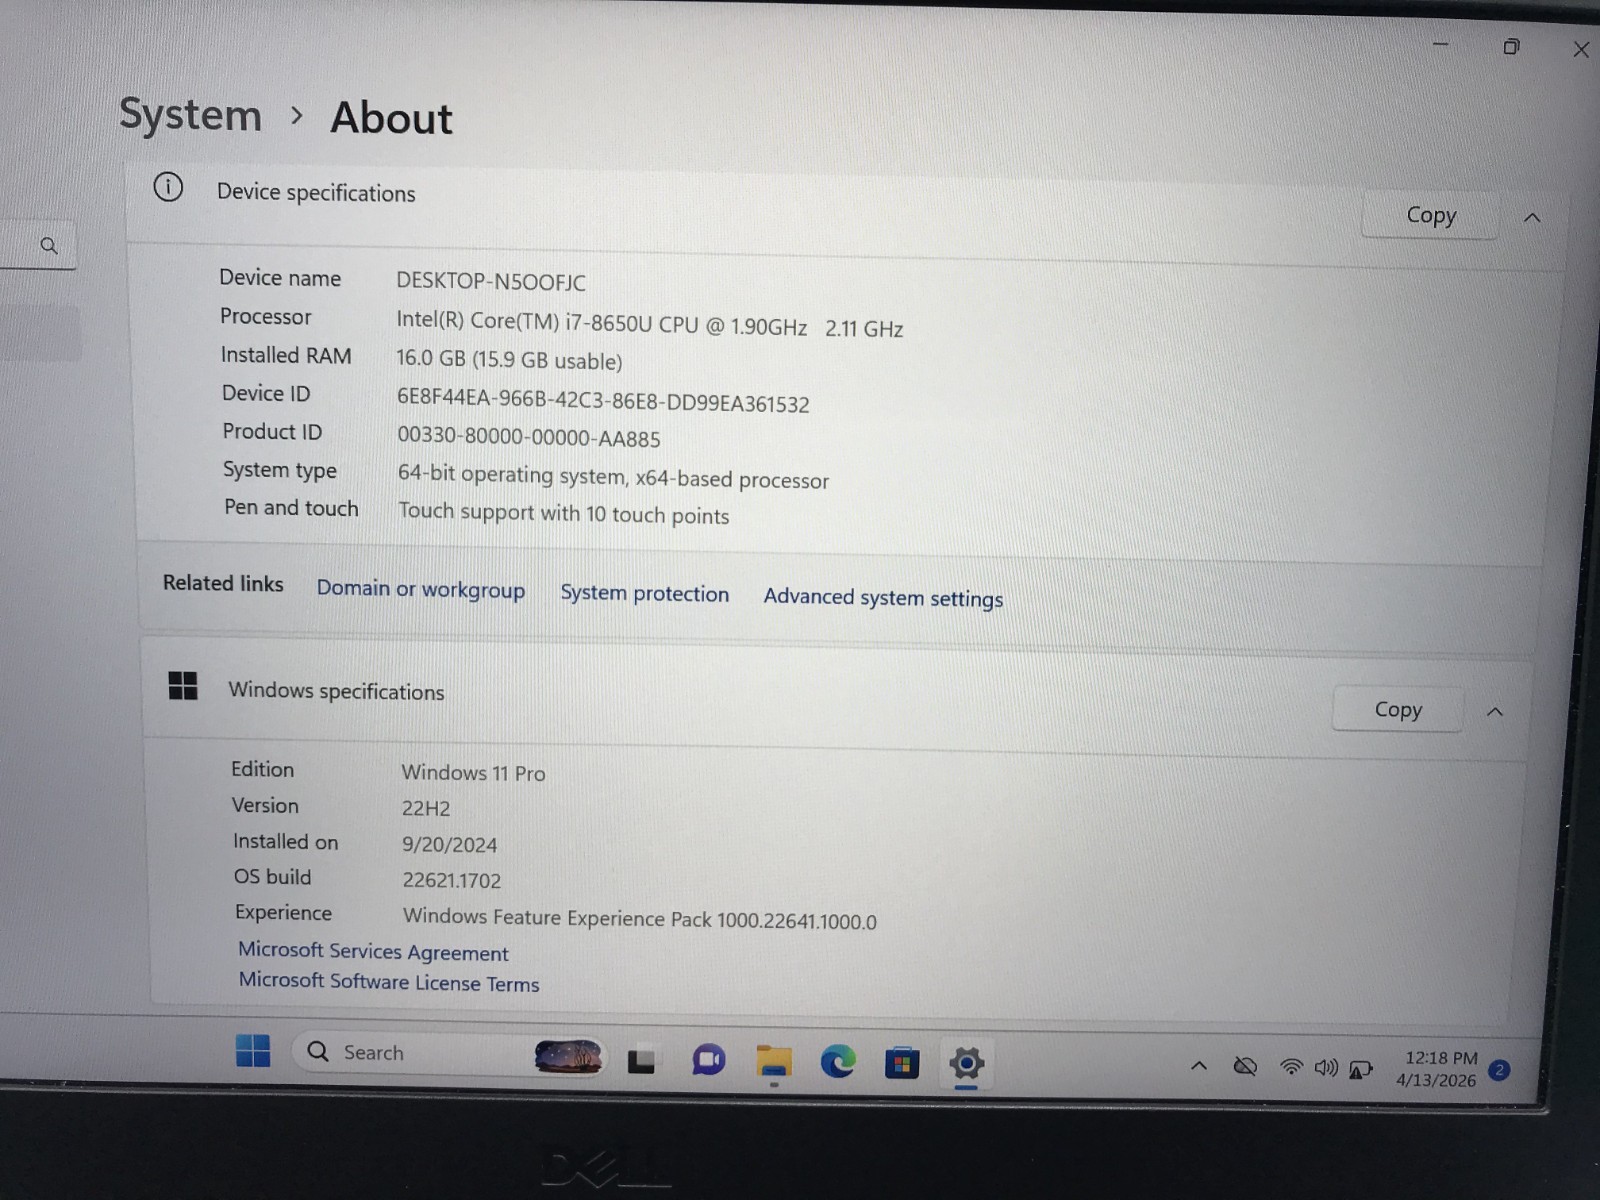Open File Explorer from the taskbar
This screenshot has width=1600, height=1200.
[x=774, y=1061]
